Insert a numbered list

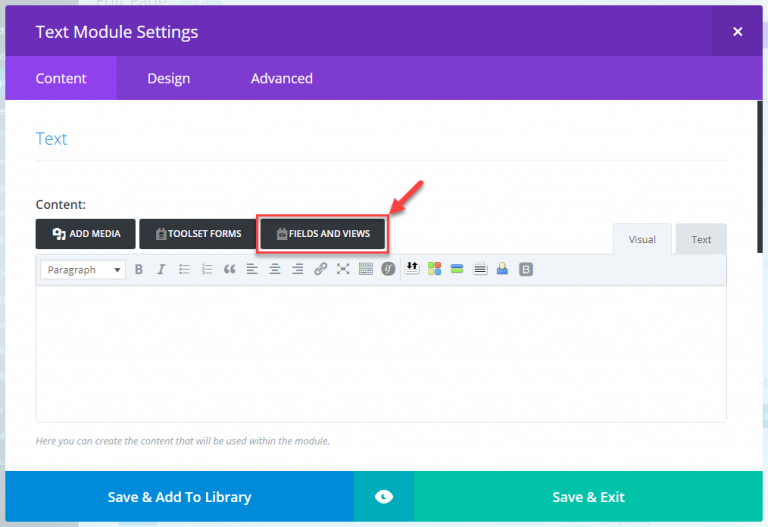coord(207,269)
